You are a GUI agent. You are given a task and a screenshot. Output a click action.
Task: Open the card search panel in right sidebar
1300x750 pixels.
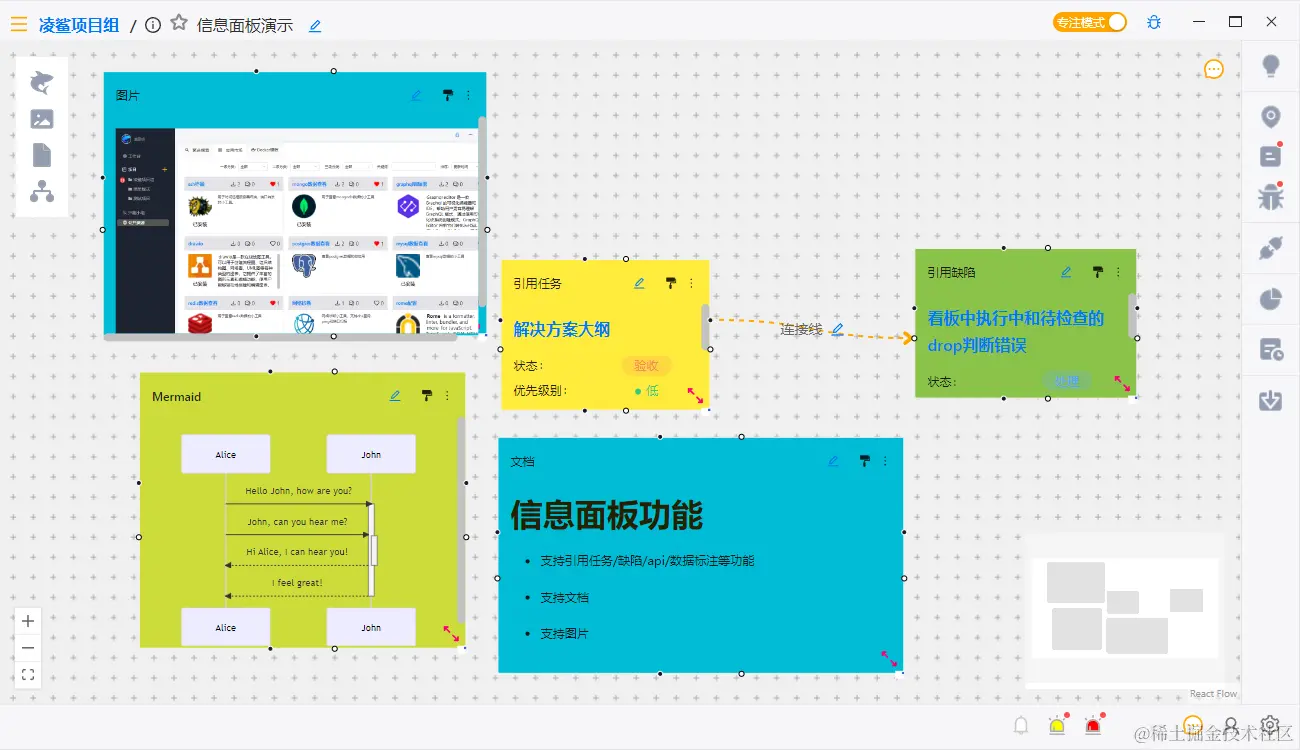pos(1271,350)
